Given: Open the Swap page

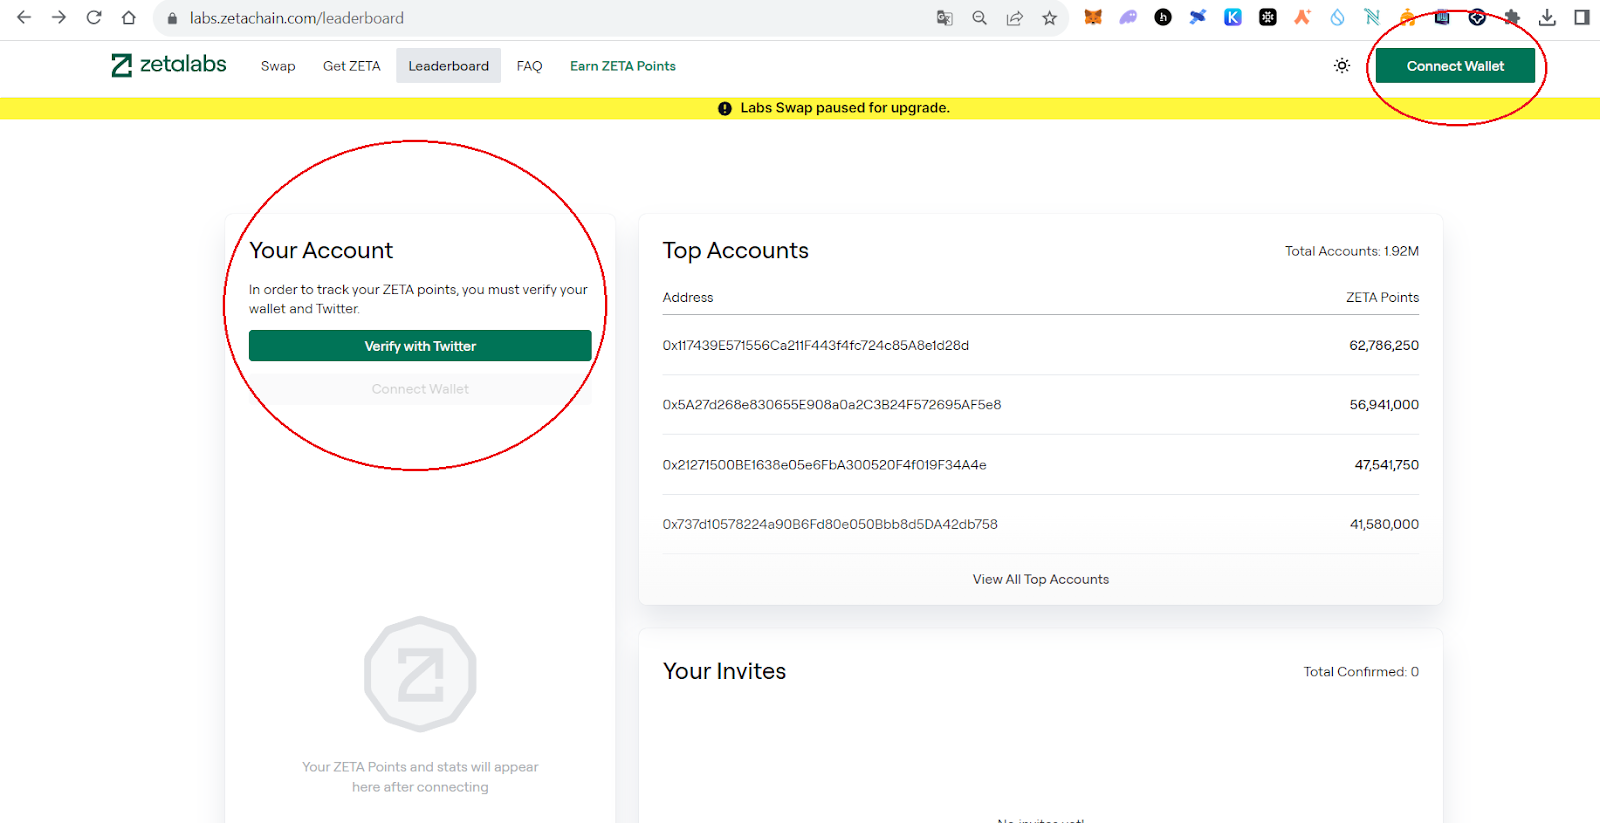Looking at the screenshot, I should 278,66.
